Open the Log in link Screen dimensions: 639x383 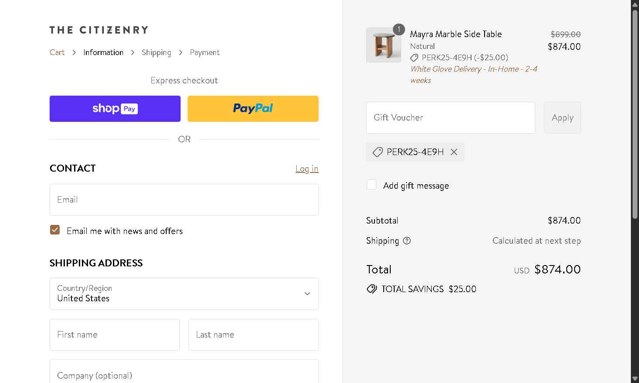click(x=307, y=169)
